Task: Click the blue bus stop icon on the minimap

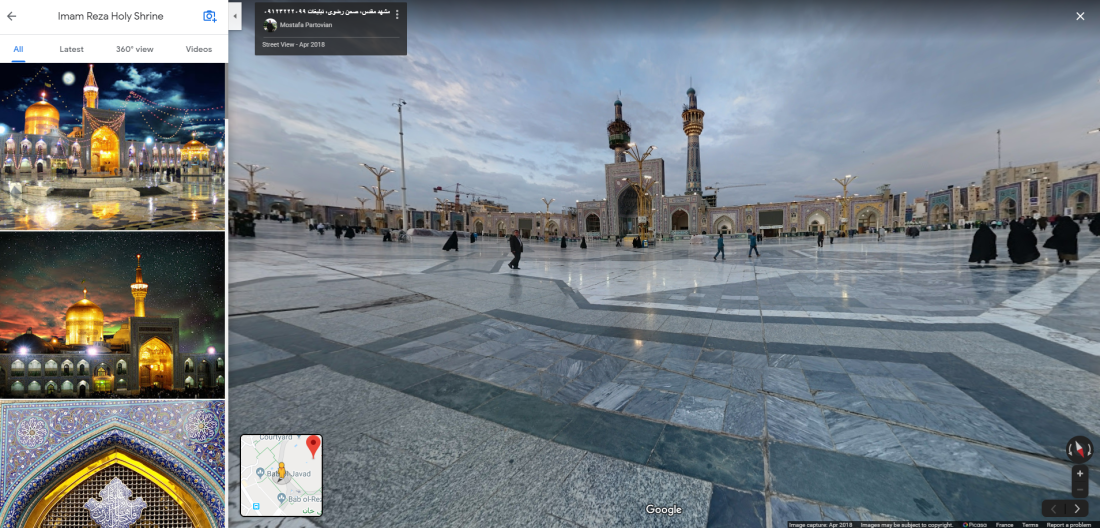Action: (x=256, y=506)
